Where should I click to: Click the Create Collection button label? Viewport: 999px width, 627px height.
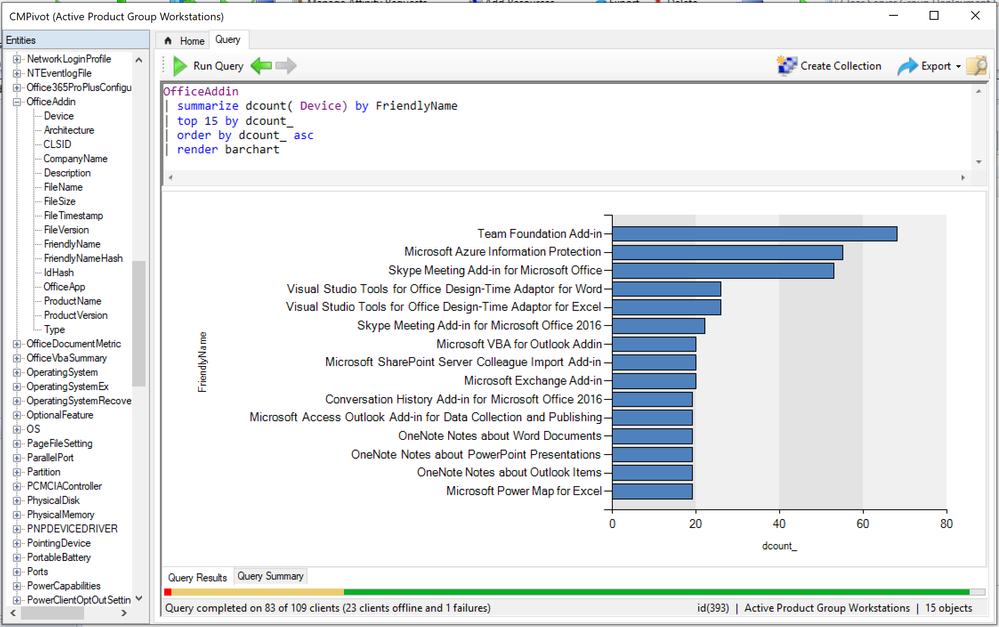point(841,66)
